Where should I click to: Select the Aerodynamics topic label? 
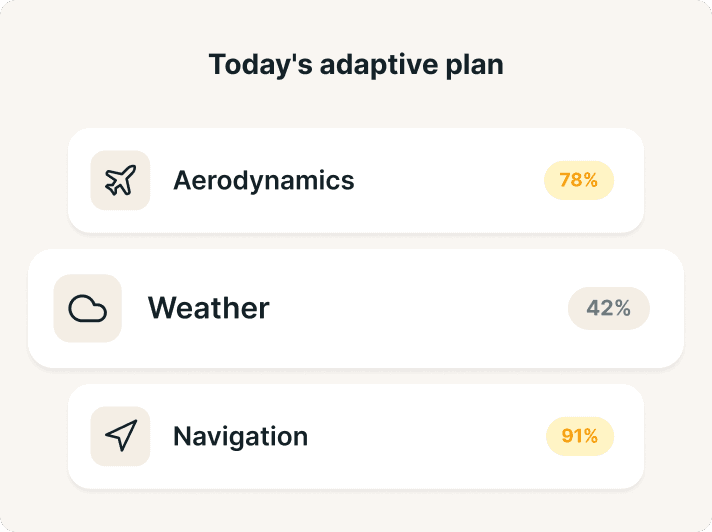[263, 181]
